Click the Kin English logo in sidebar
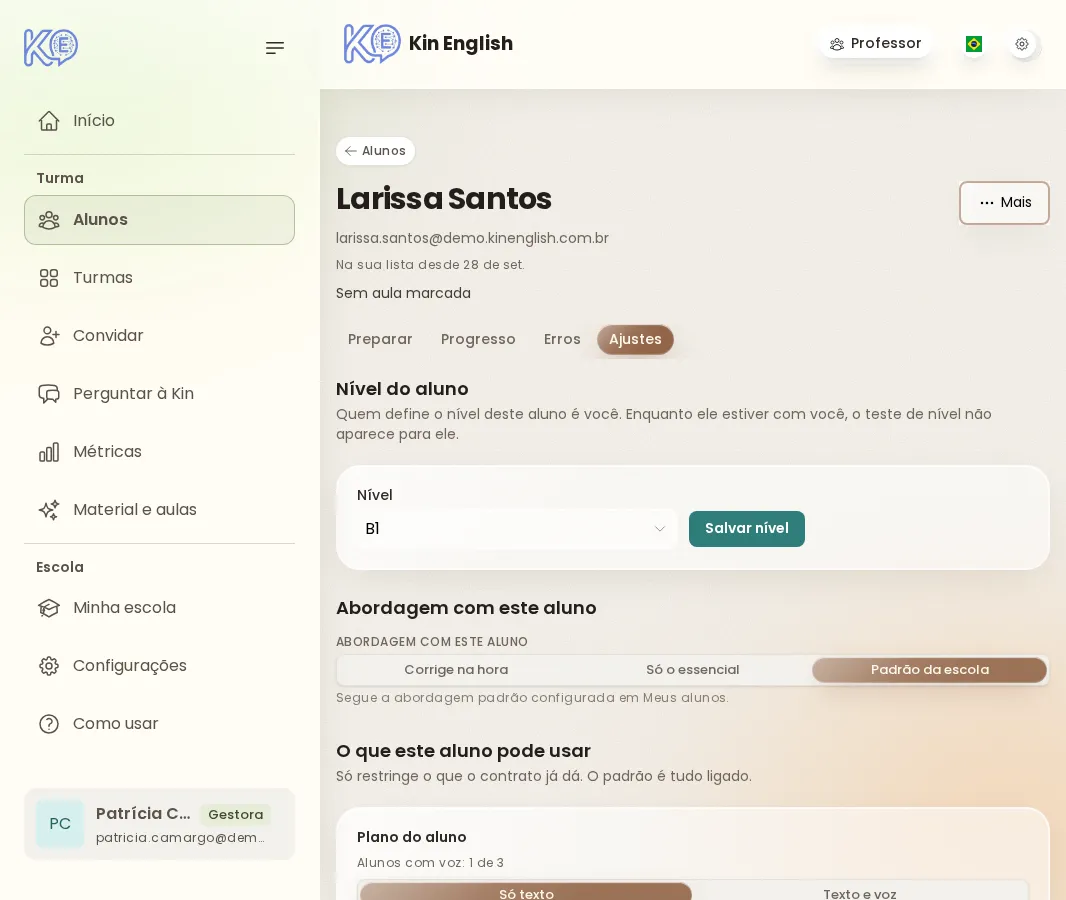 (x=51, y=48)
